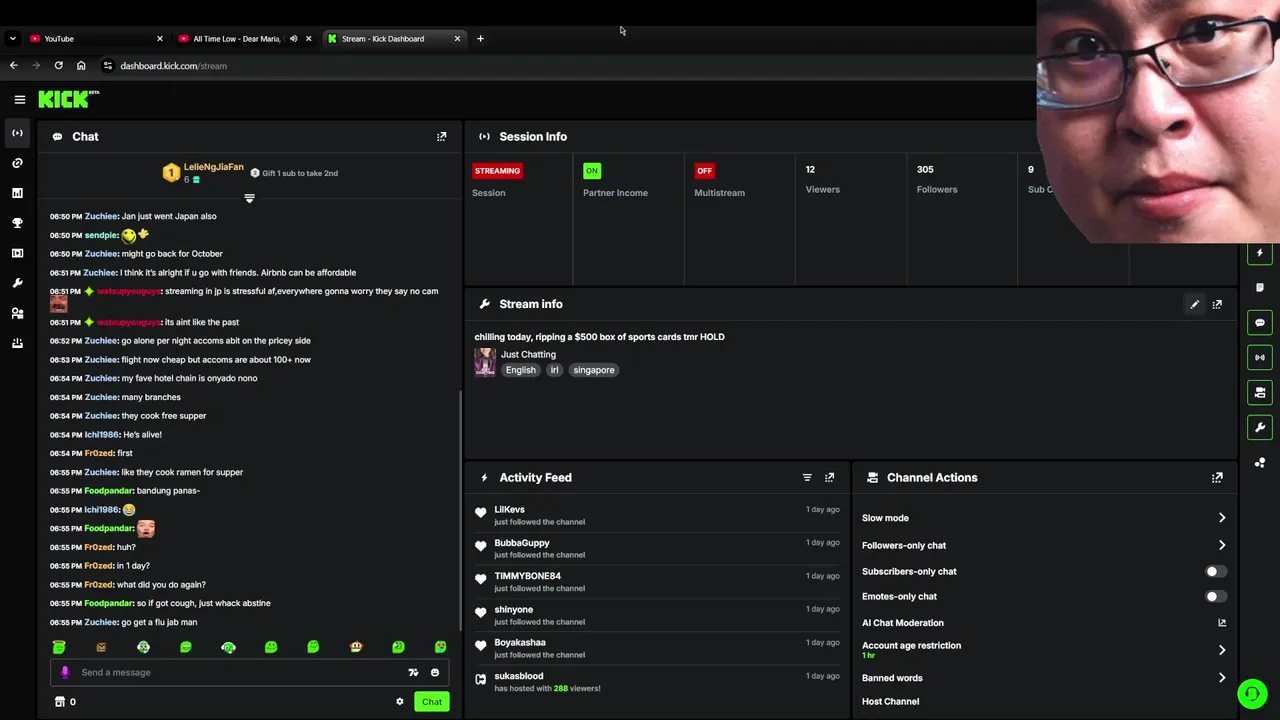Toggle session info broadcast widget in right sidebar
Viewport: 1280px width, 720px height.
click(1260, 358)
